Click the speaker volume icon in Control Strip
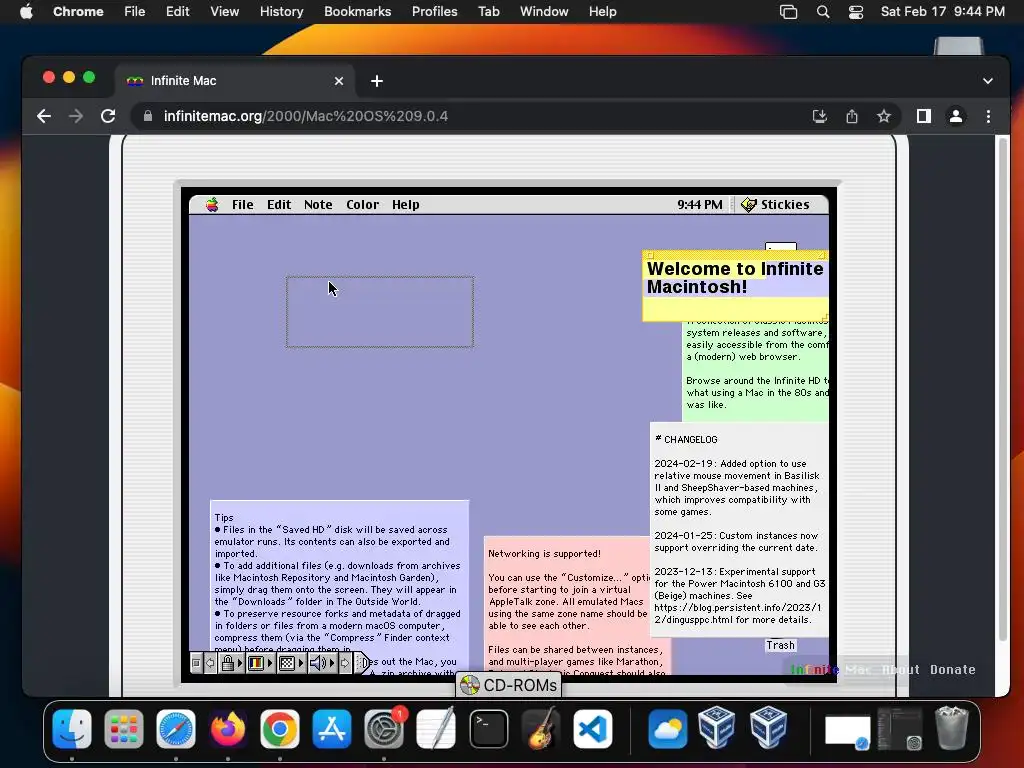1024x768 pixels. click(x=319, y=664)
